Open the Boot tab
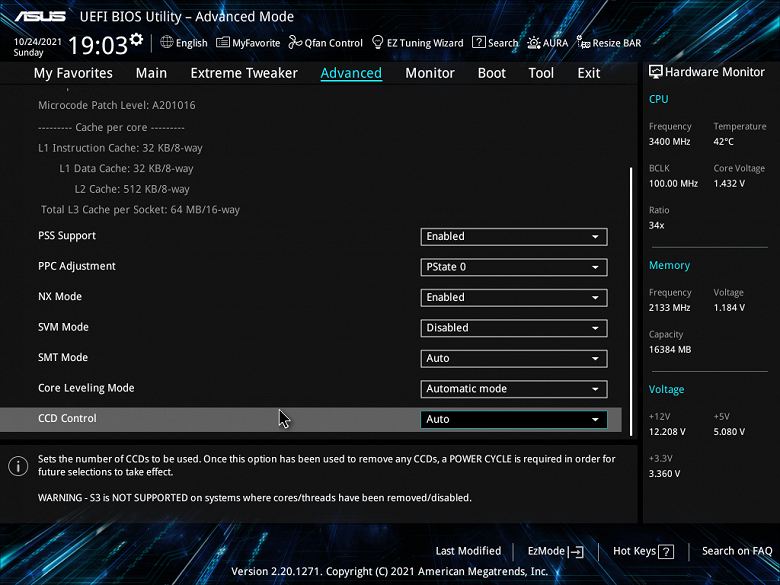 click(491, 73)
